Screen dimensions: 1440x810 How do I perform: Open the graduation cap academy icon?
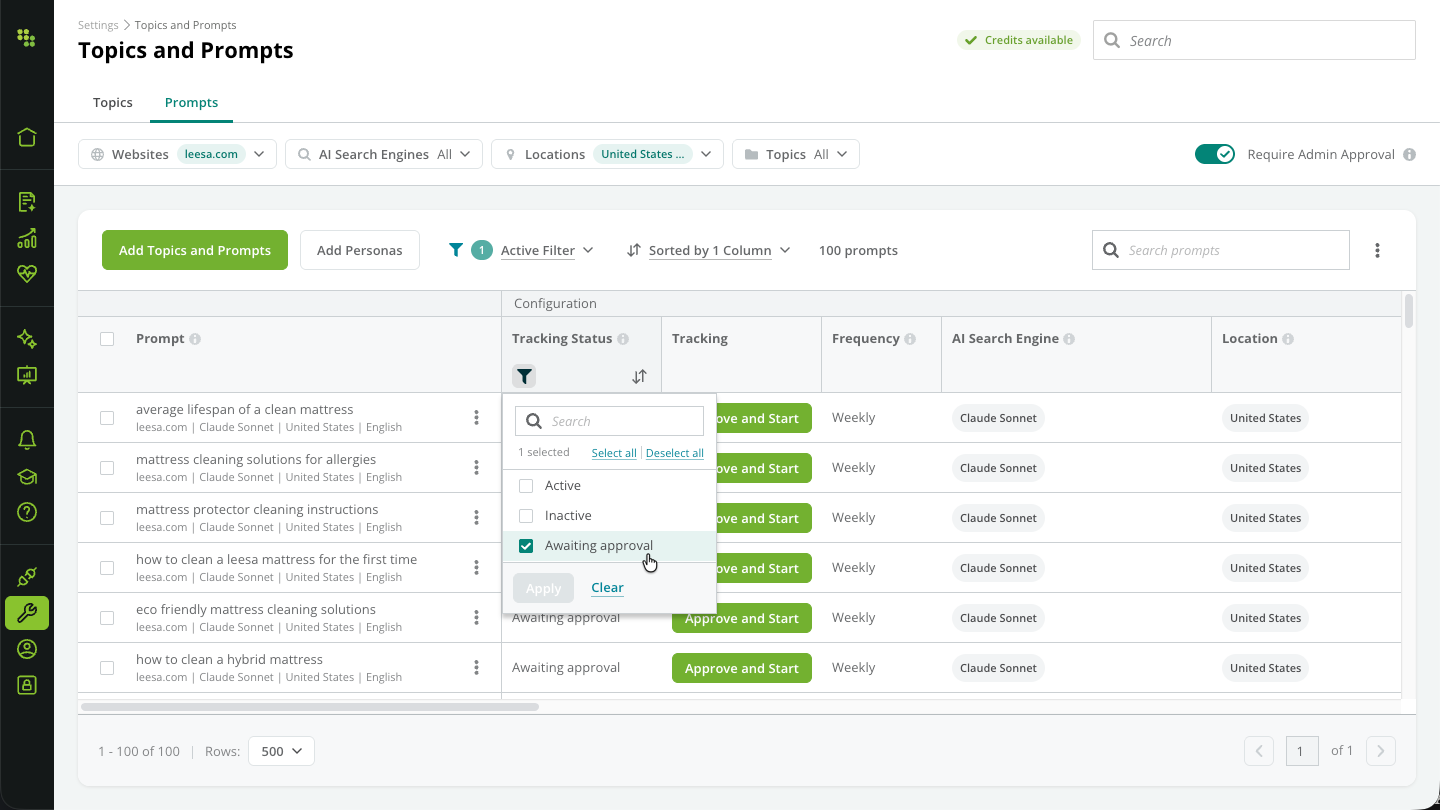(27, 477)
